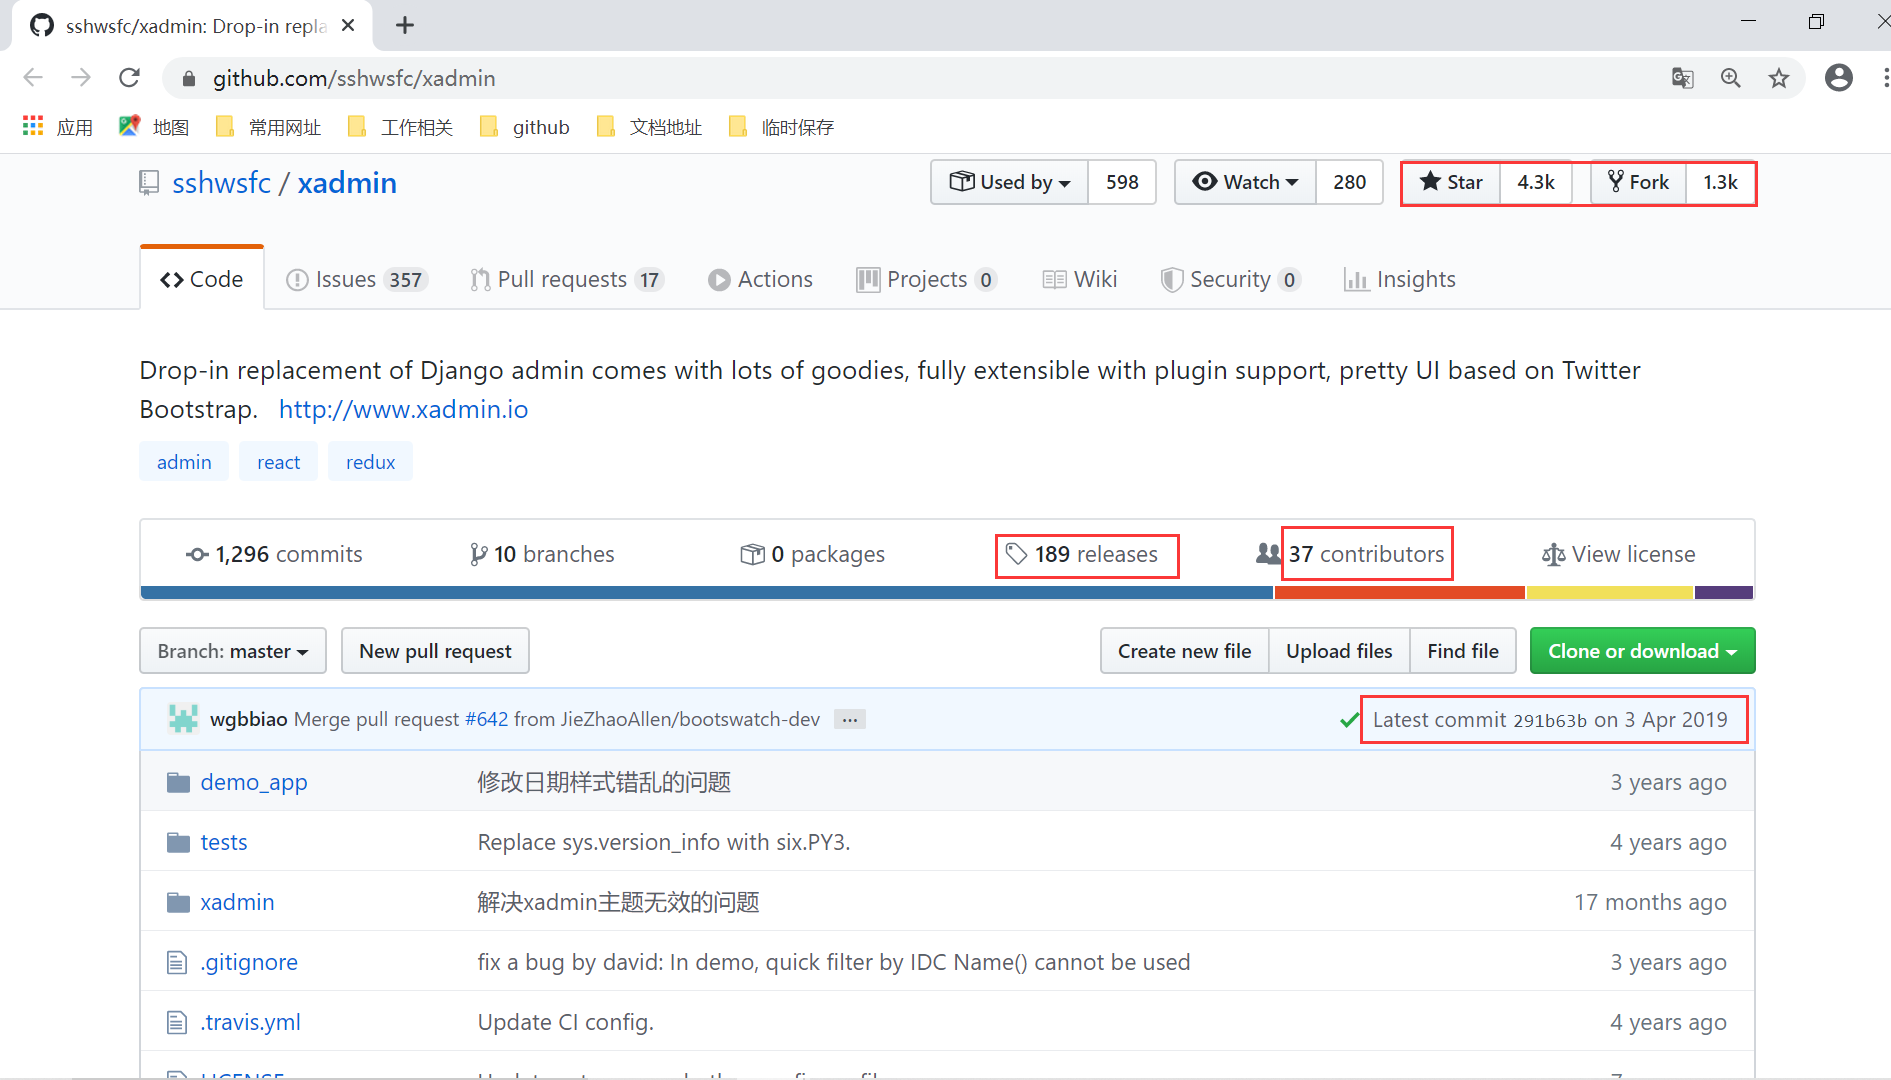The height and width of the screenshot is (1080, 1891).
Task: Open the browser profile avatar
Action: coord(1839,78)
